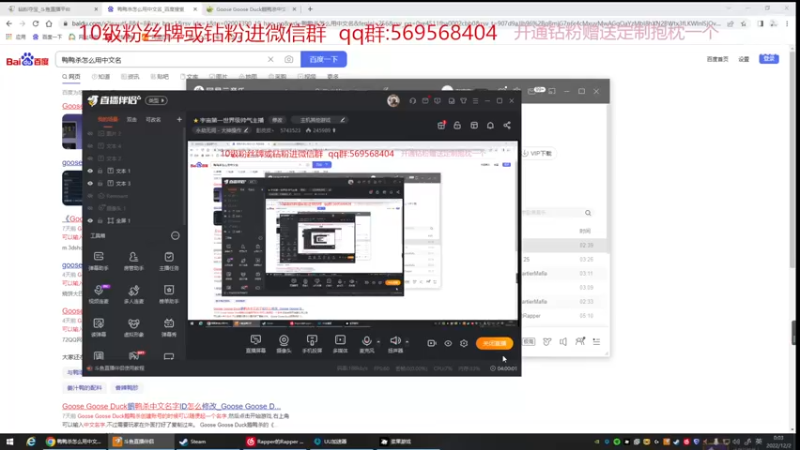Mute the 麦克风 microphone icon

(366, 340)
